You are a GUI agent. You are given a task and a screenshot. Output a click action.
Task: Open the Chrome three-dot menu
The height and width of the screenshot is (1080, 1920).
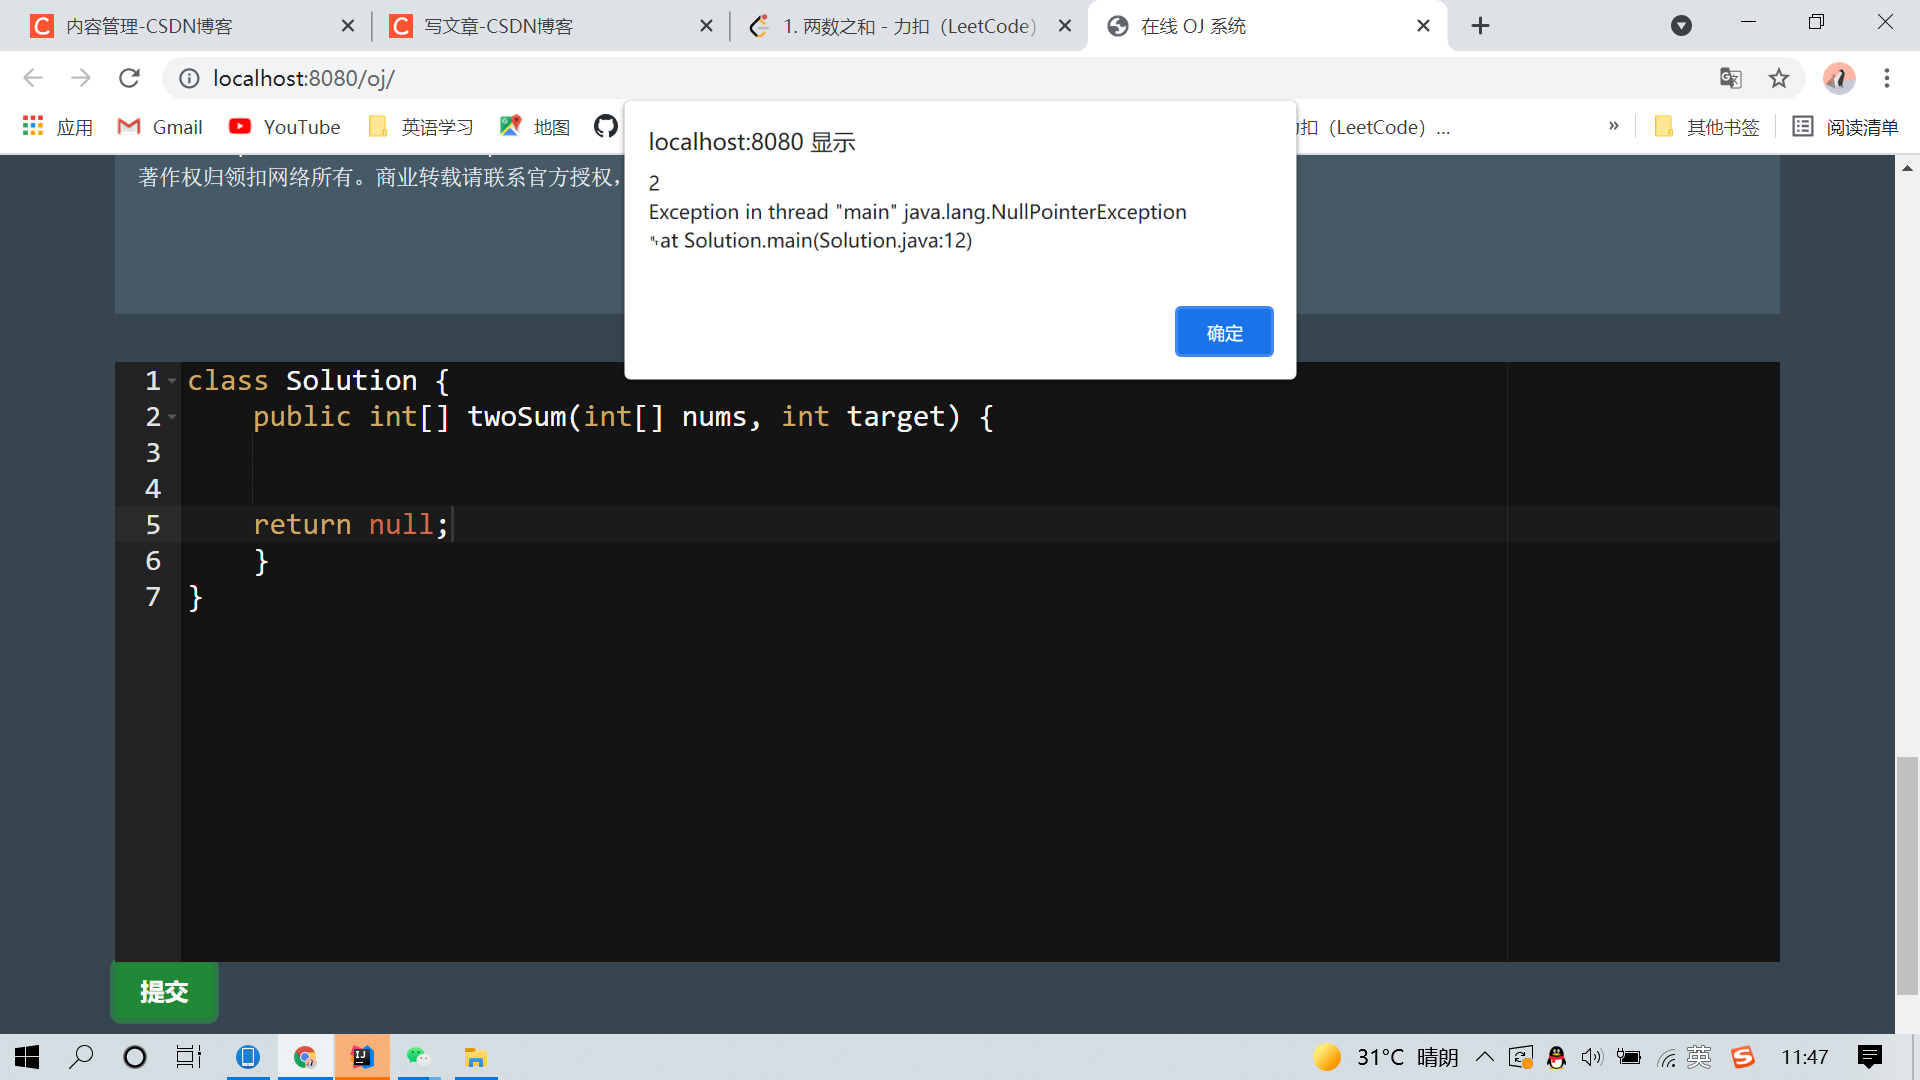point(1886,78)
